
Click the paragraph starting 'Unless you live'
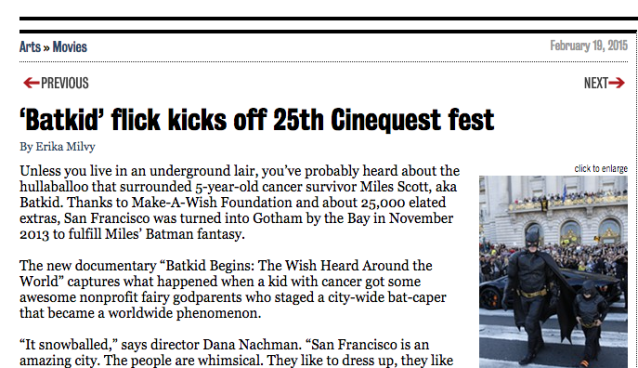point(240,202)
